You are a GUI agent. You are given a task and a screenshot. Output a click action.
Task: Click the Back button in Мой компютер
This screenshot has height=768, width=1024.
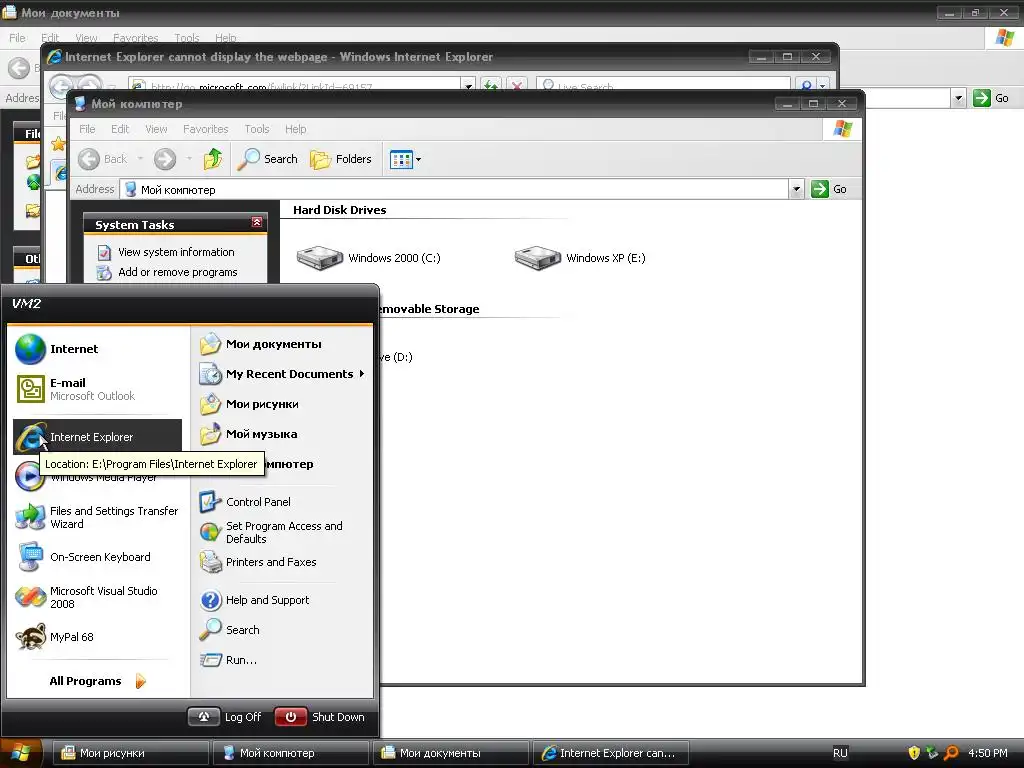[x=103, y=159]
